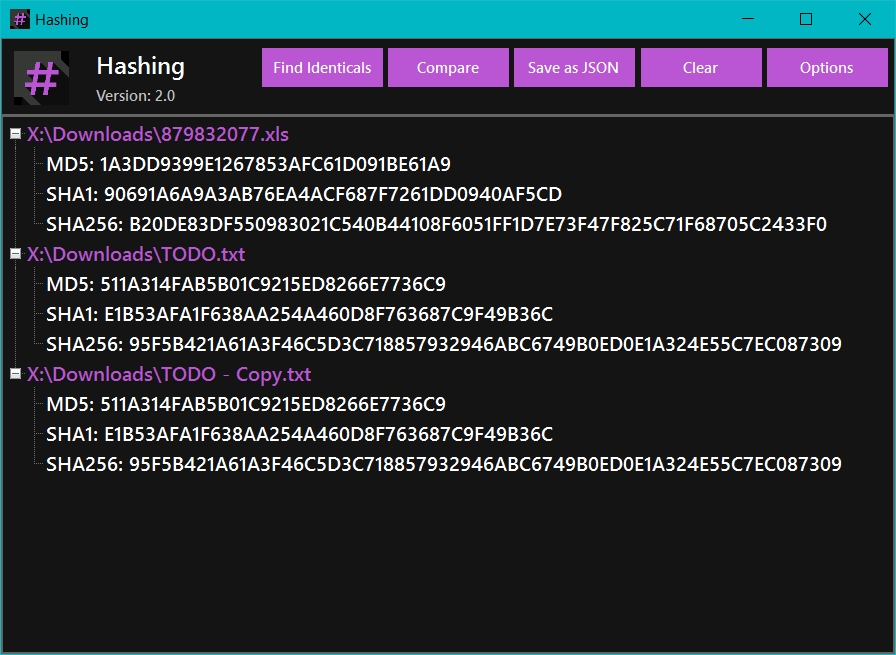Select SHA1 hash starting 90691A6A9A
Image resolution: width=896 pixels, height=655 pixels.
tap(304, 194)
